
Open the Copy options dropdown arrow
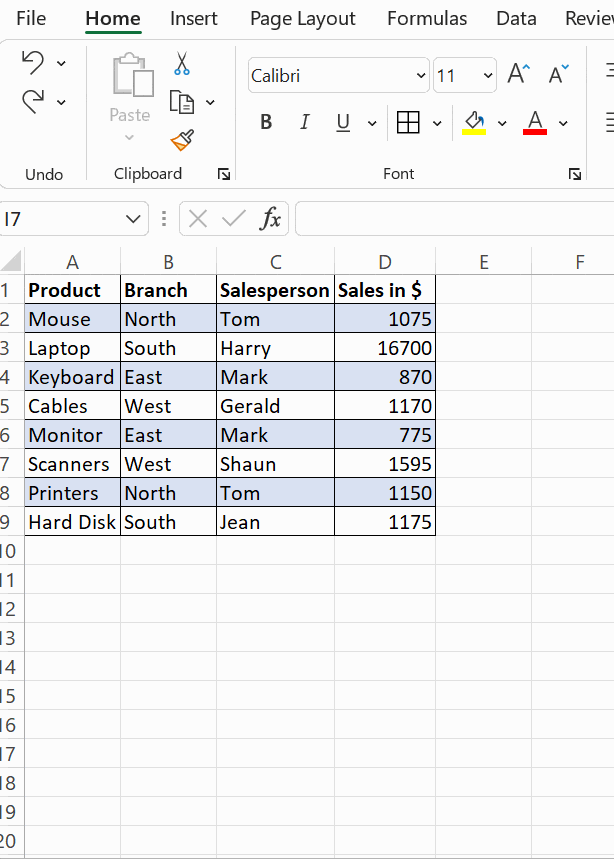pos(210,102)
